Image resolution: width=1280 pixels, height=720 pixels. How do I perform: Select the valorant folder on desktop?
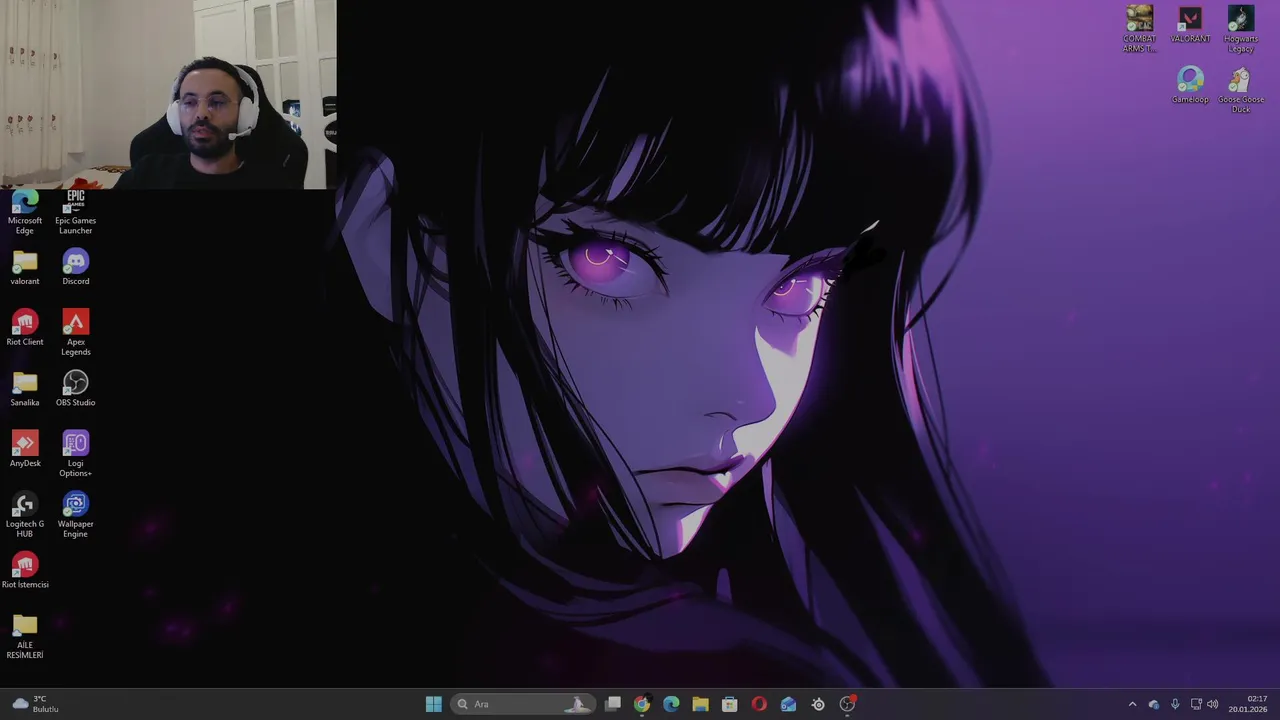25,268
